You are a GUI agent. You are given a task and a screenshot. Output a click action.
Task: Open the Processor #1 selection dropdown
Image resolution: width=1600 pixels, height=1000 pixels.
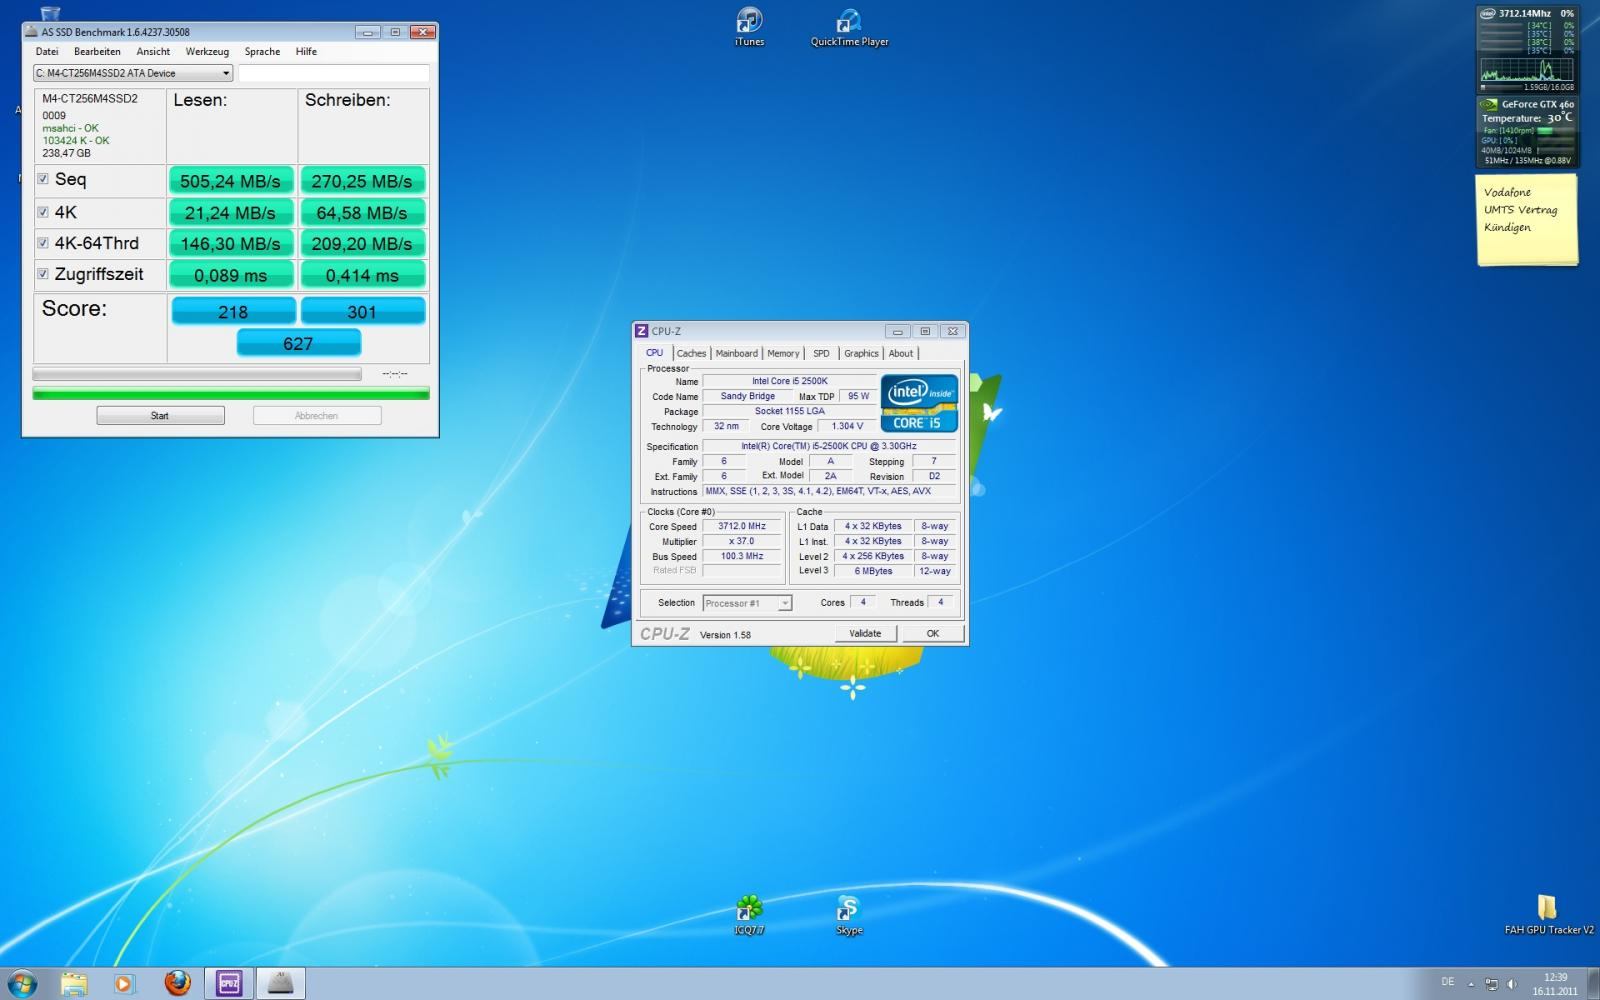[x=747, y=603]
